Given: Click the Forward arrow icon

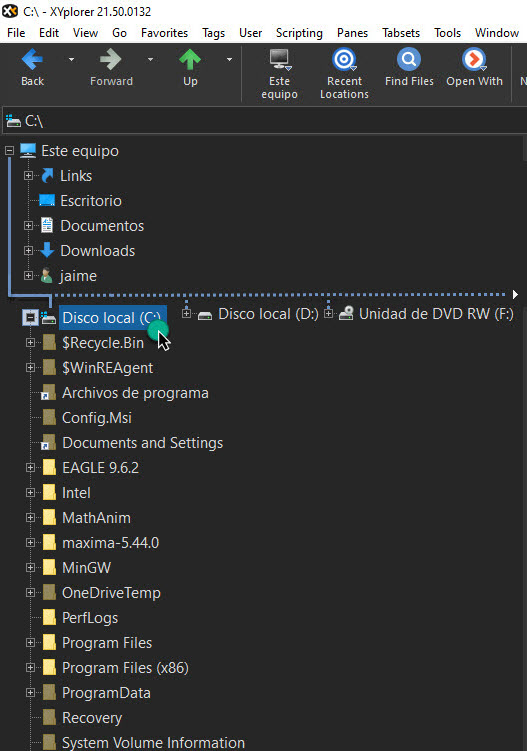Looking at the screenshot, I should 111,60.
